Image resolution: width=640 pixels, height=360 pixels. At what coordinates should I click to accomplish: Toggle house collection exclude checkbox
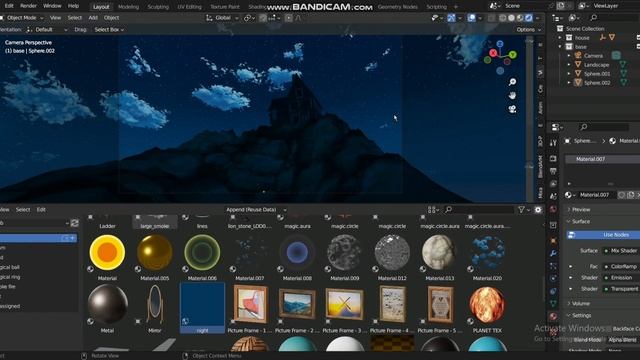(x=638, y=38)
